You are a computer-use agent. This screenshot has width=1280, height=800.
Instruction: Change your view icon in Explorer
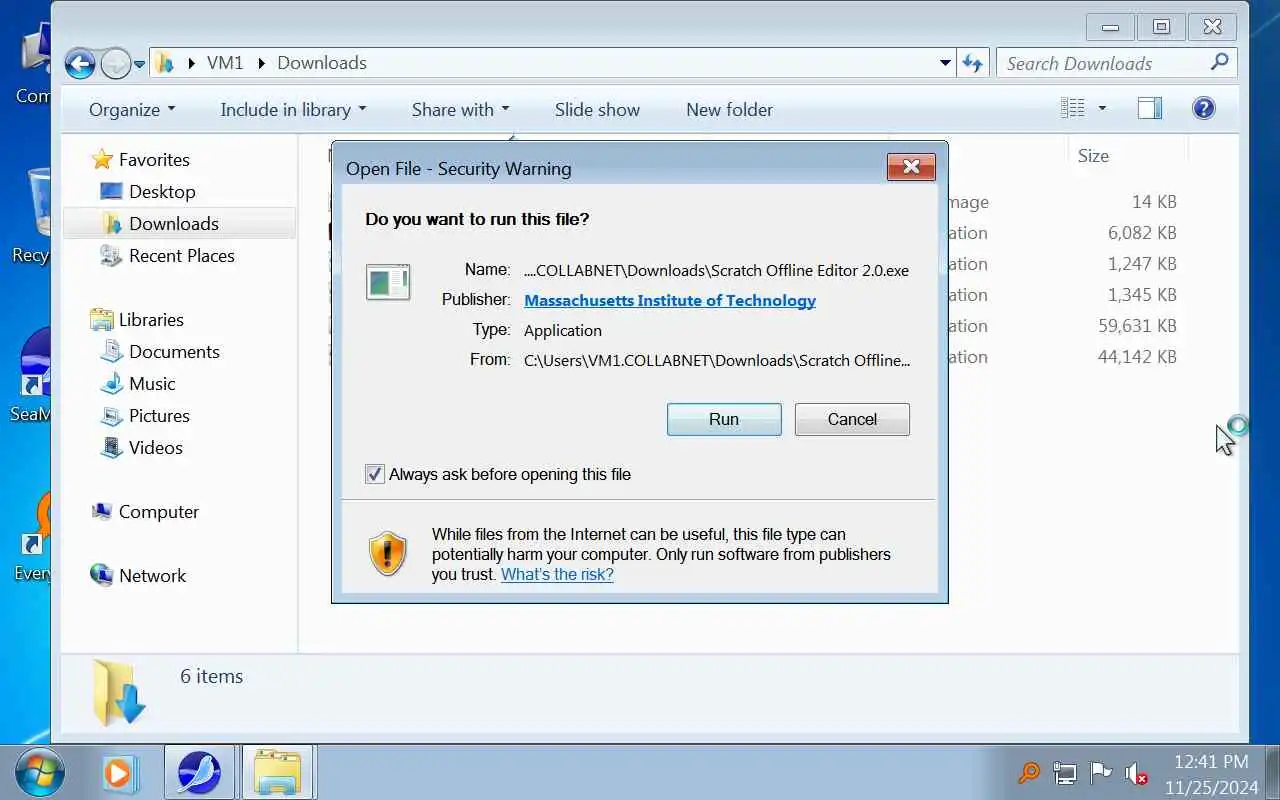pyautogui.click(x=1073, y=108)
